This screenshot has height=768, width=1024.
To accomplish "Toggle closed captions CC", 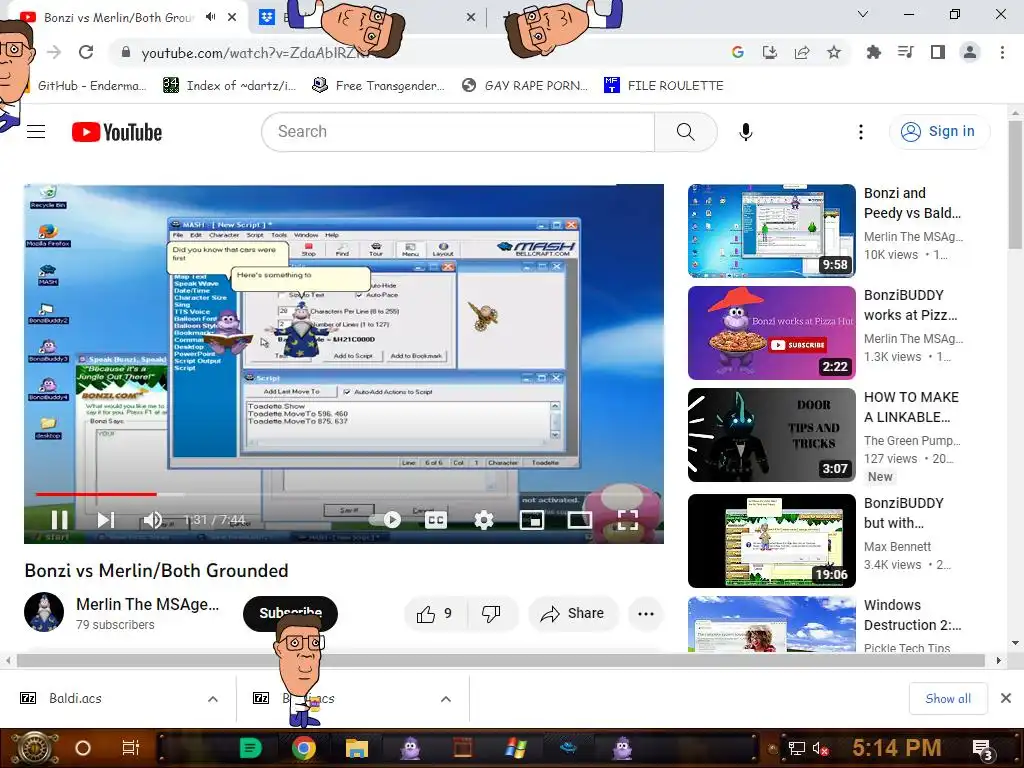I will 436,520.
